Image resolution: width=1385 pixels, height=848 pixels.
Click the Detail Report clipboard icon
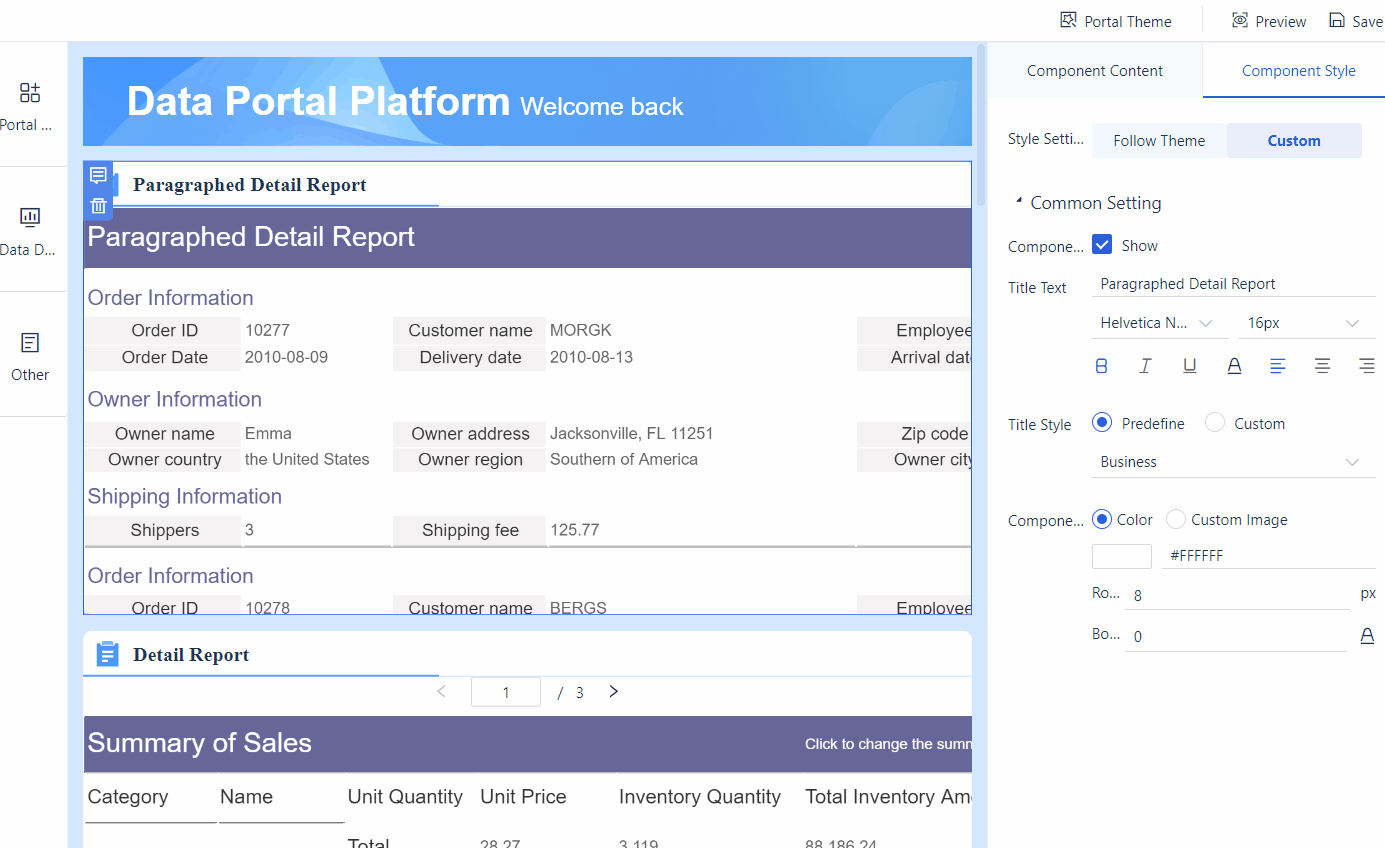tap(107, 654)
